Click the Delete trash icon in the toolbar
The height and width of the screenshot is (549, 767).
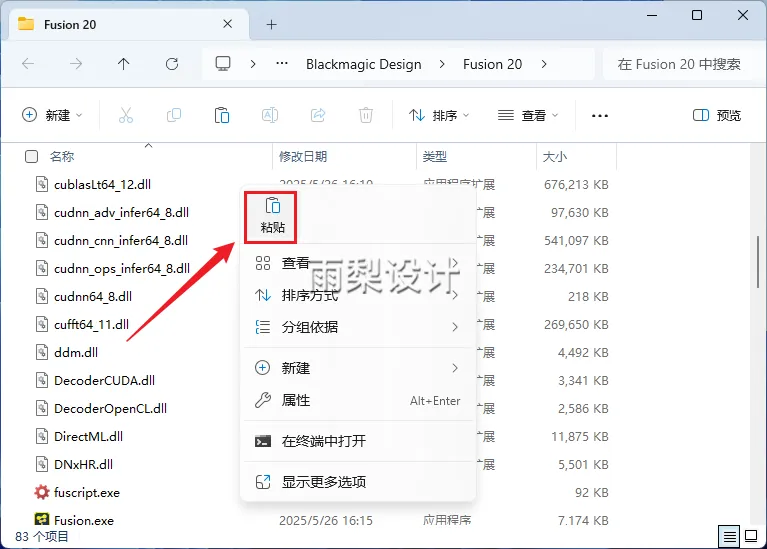point(366,115)
